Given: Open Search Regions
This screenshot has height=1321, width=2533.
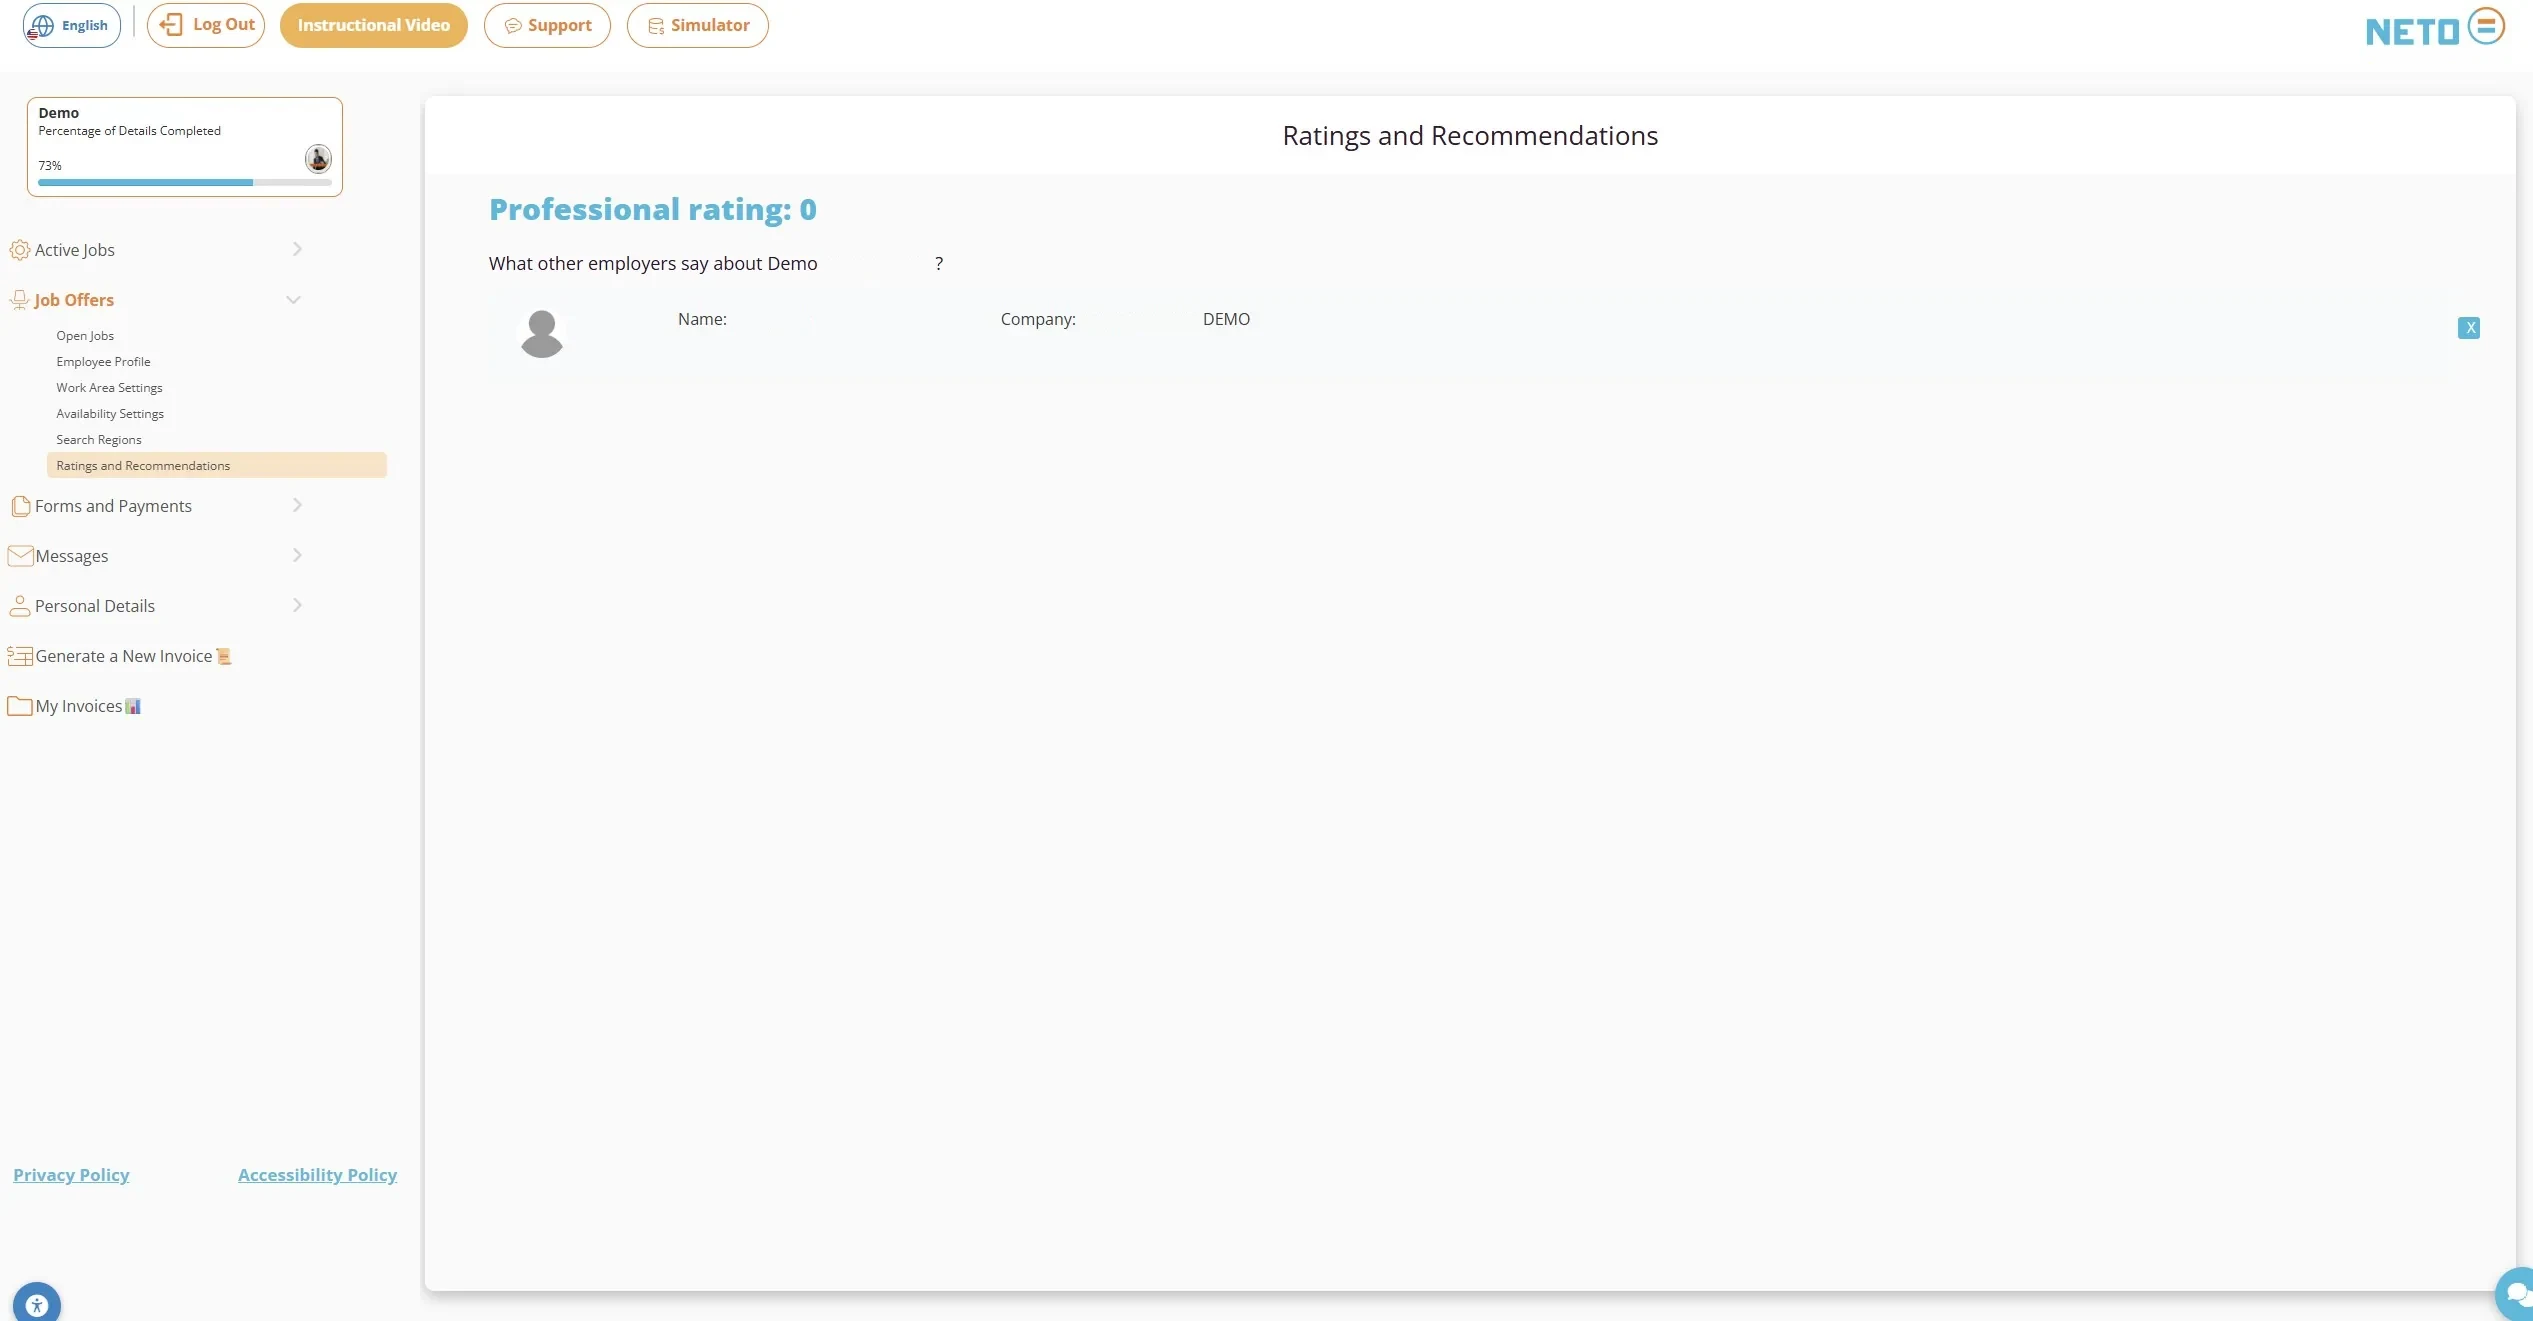Looking at the screenshot, I should 99,440.
